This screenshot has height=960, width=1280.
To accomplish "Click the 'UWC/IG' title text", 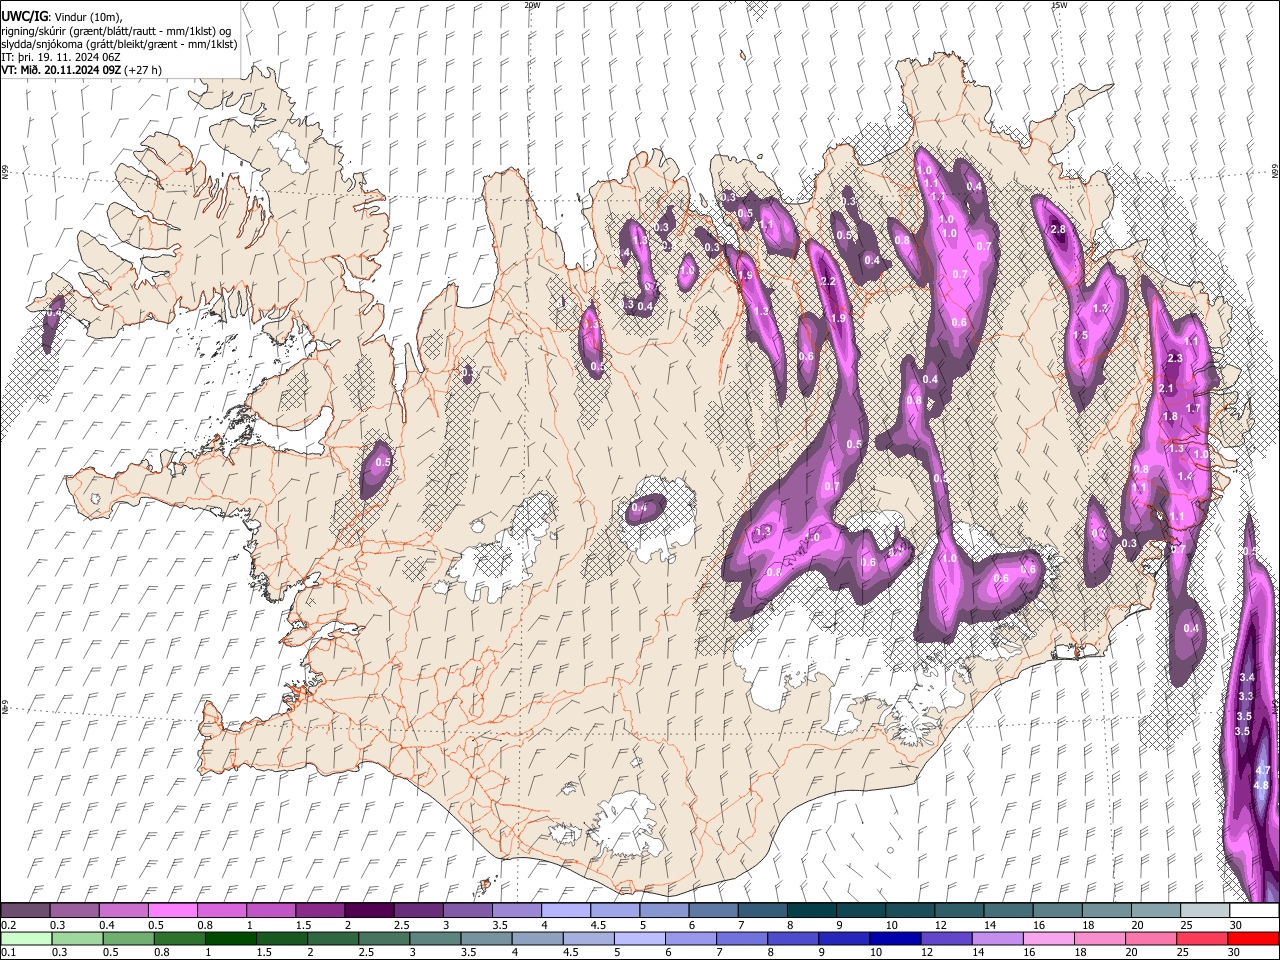I will (x=24, y=16).
